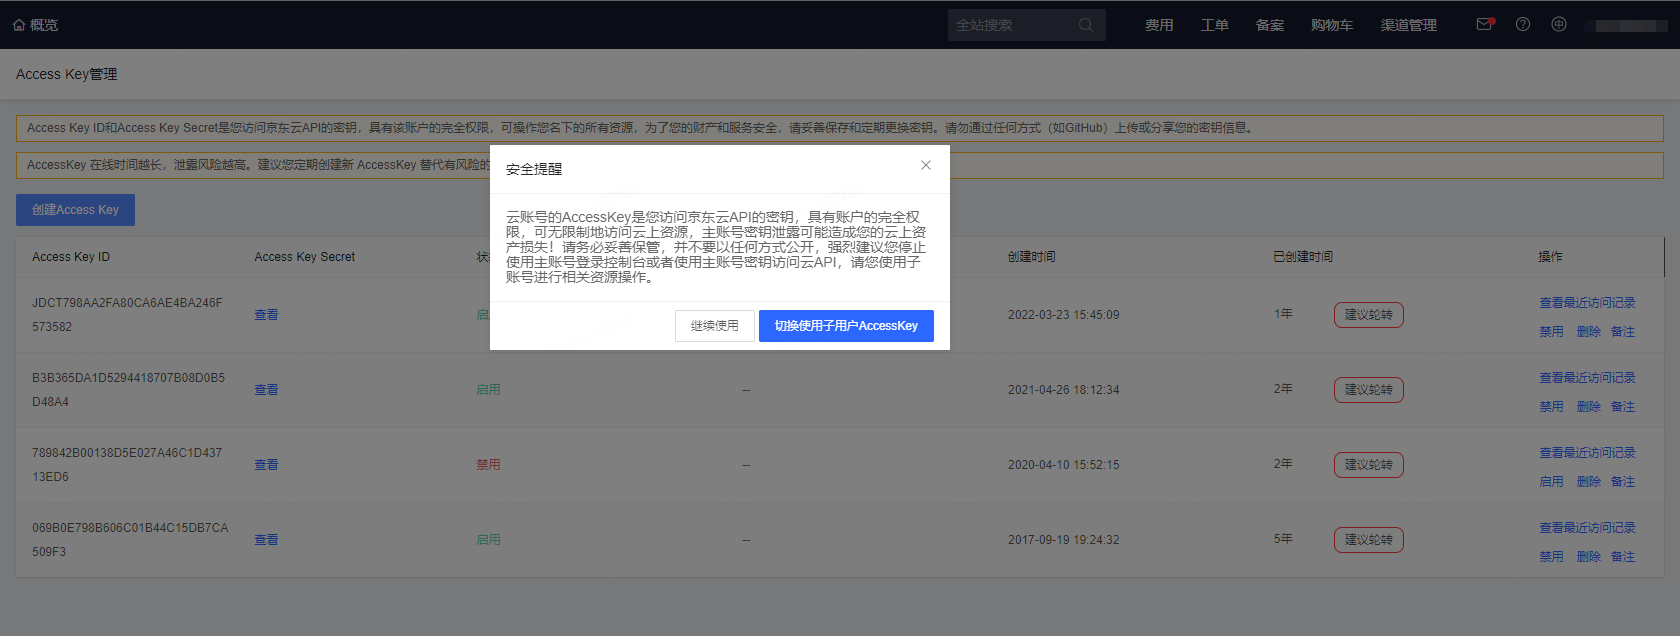
Task: Click 删除 in the 2020-04-10 row
Action: (1589, 482)
